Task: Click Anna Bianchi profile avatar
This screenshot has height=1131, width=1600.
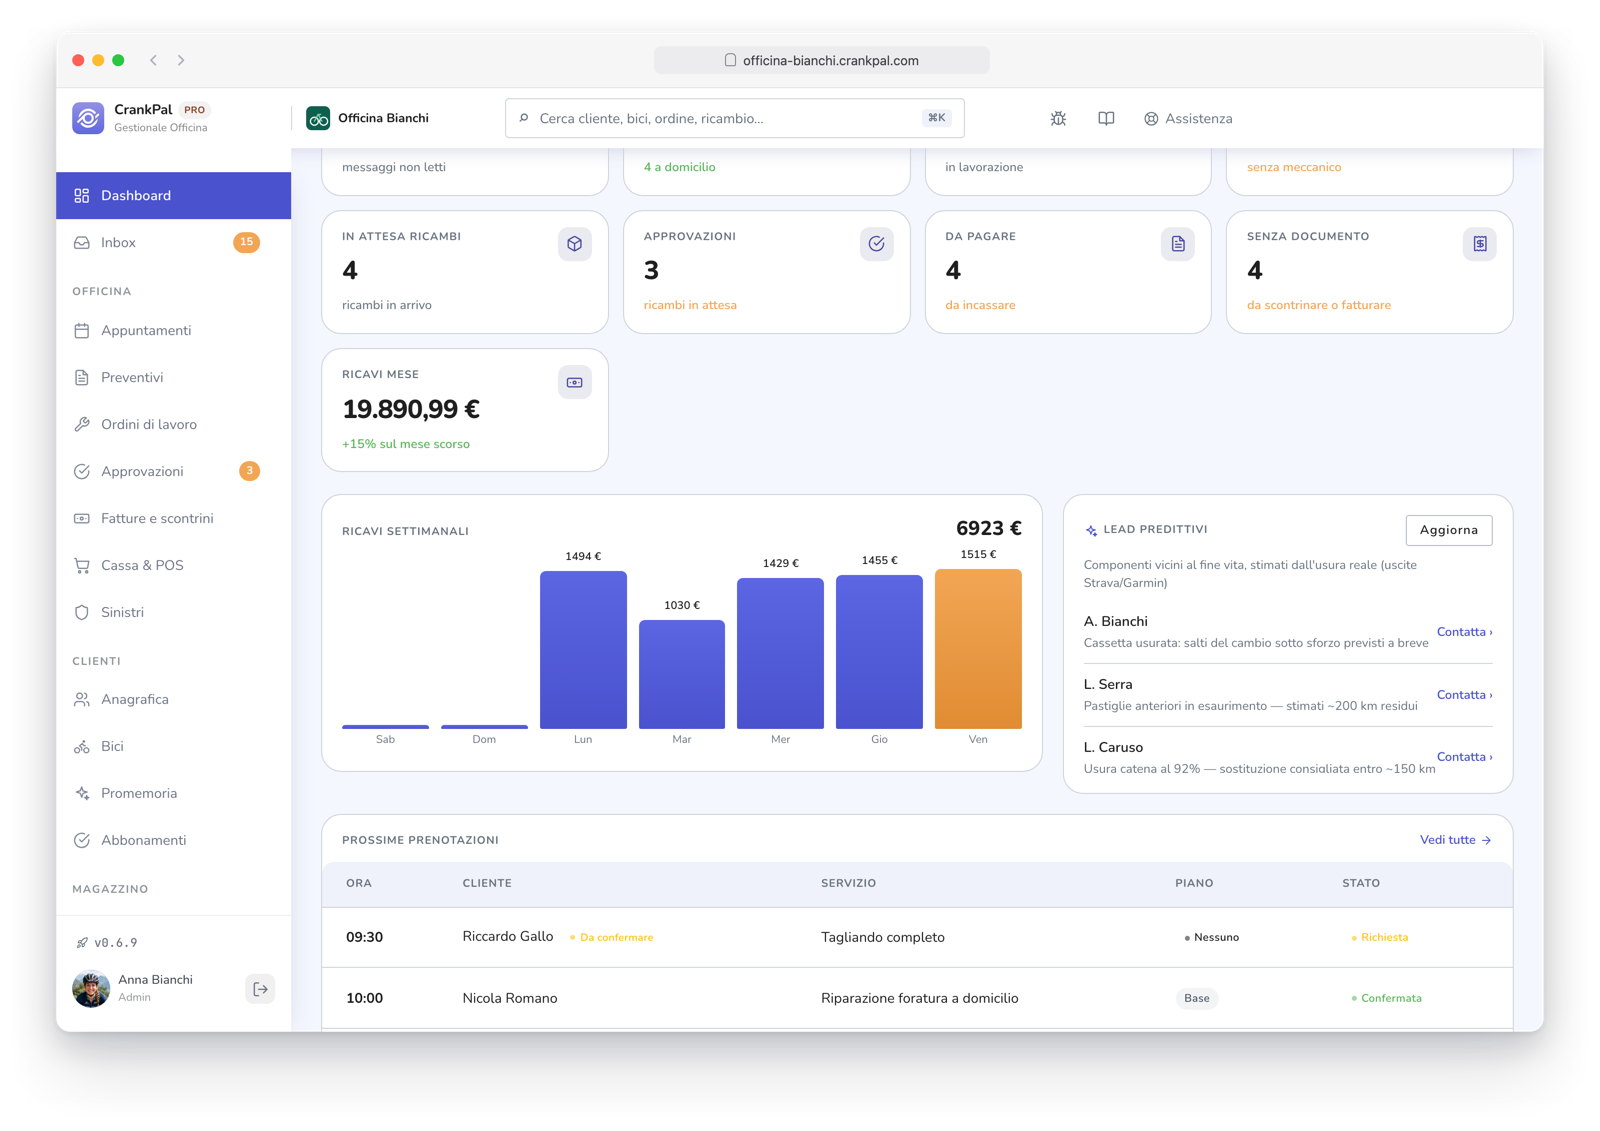Action: (91, 989)
